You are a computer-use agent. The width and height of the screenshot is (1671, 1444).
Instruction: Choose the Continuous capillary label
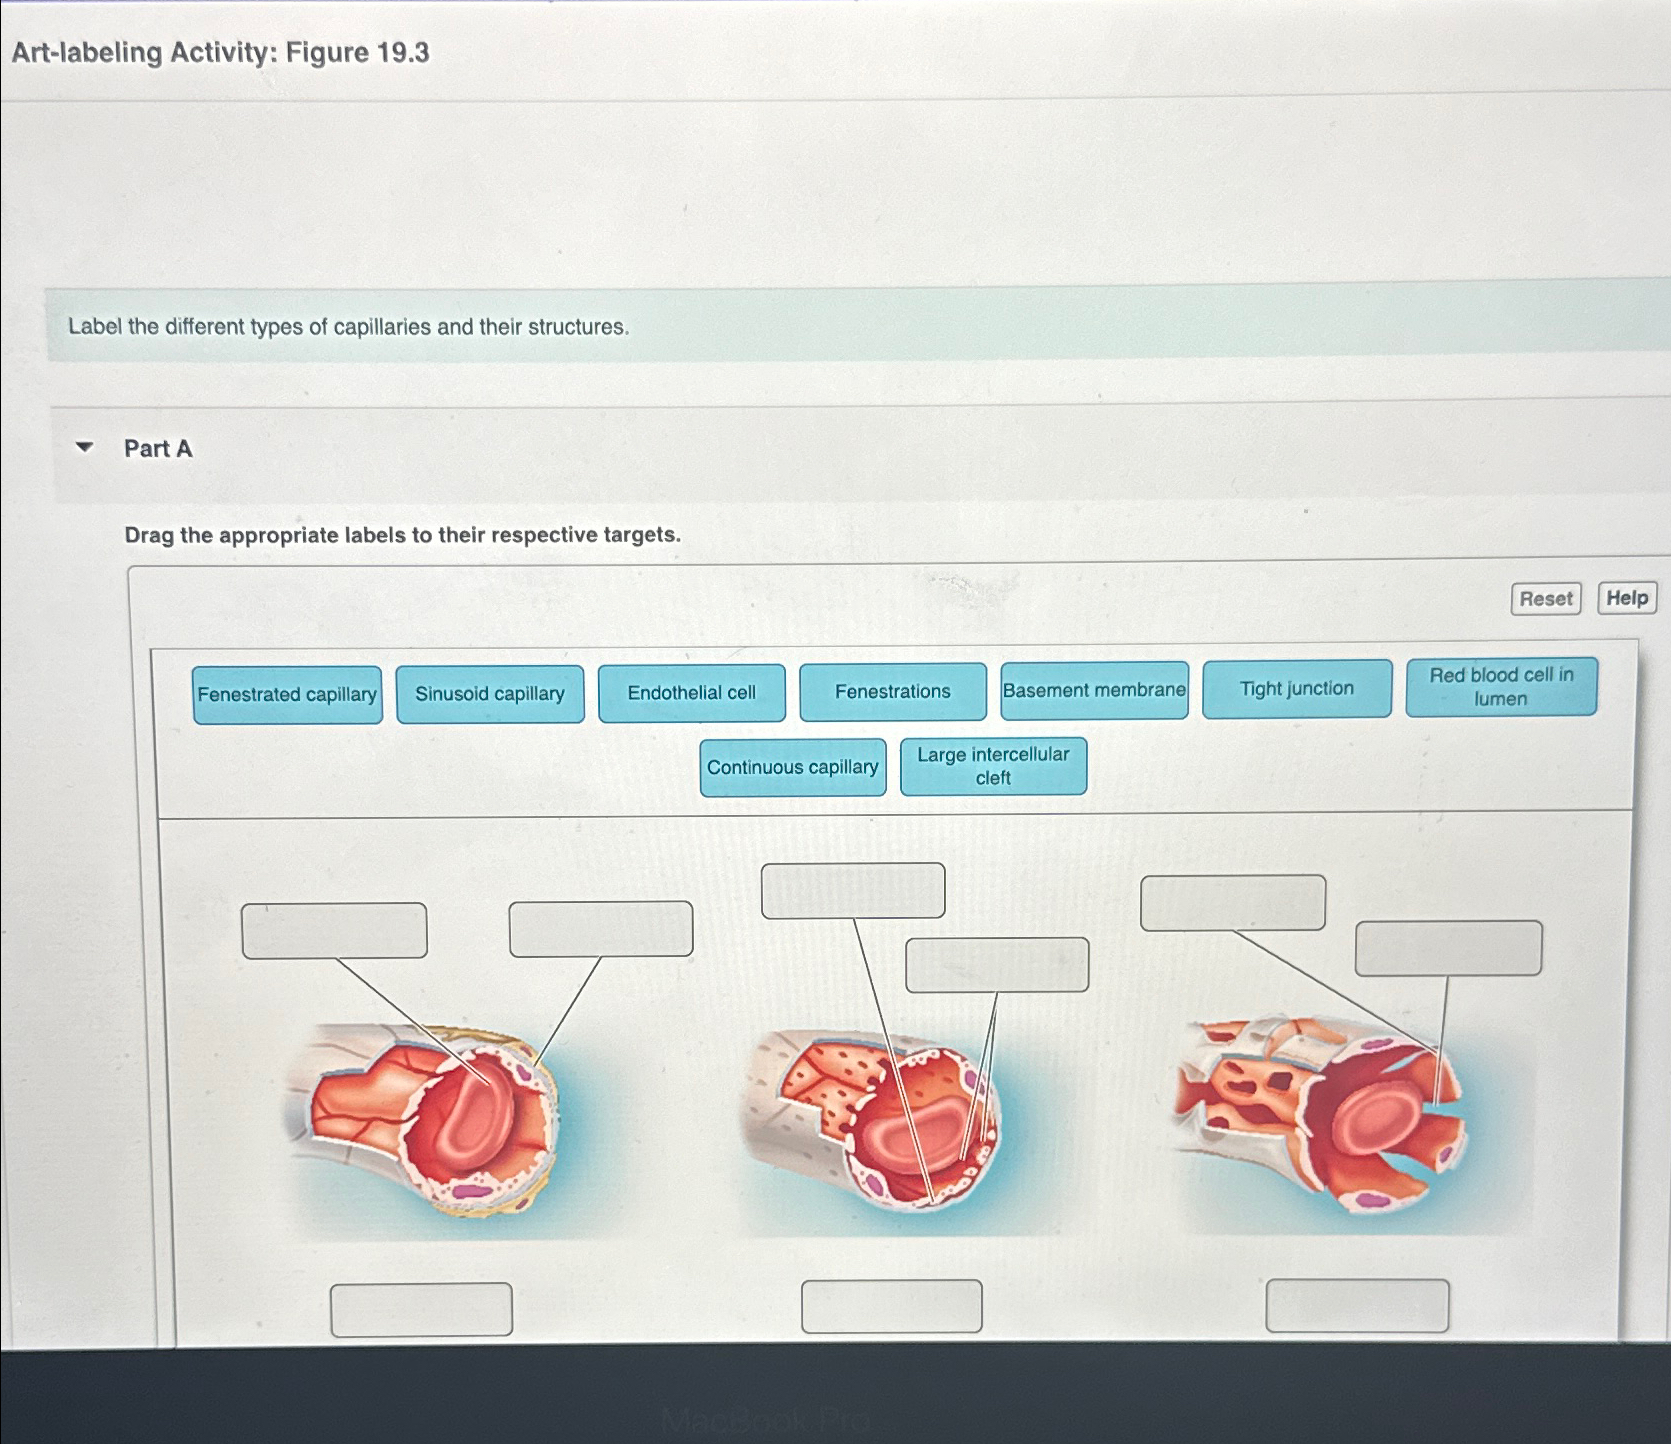[793, 768]
